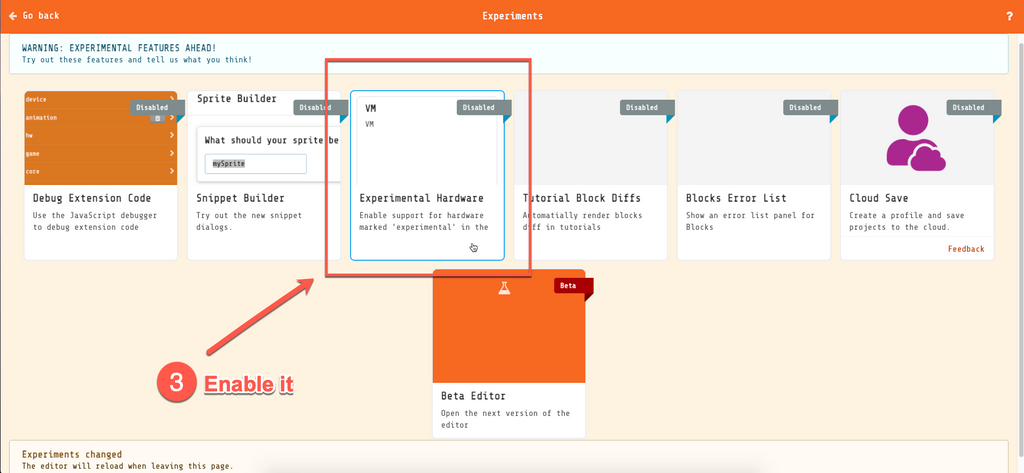Click the mySprite name input field
Image resolution: width=1024 pixels, height=473 pixels.
point(255,163)
